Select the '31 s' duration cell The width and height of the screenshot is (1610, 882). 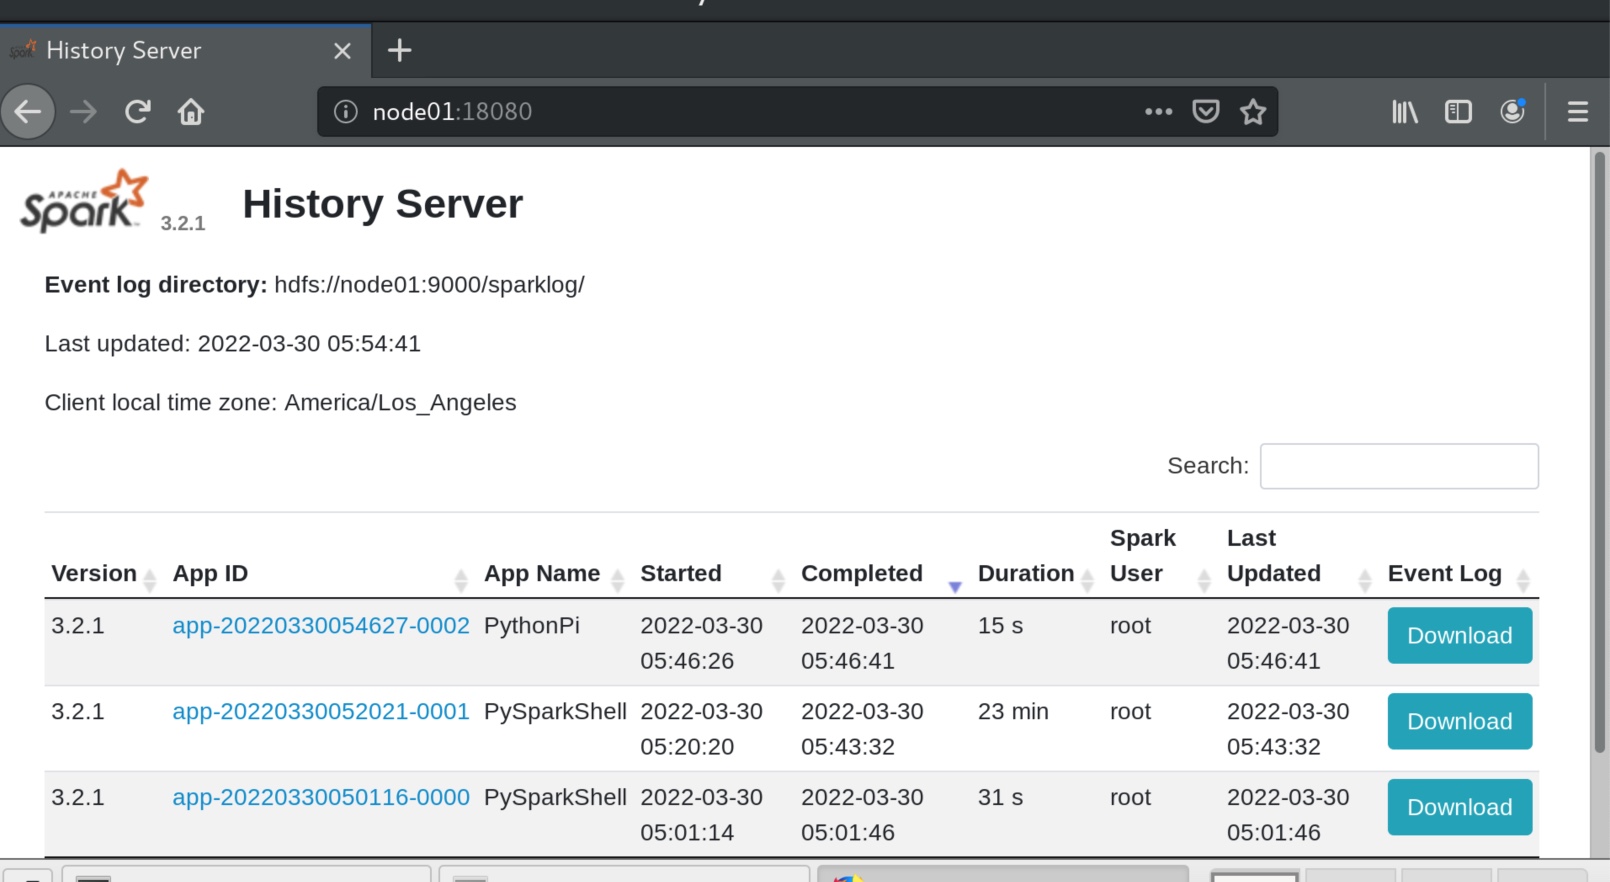(x=1000, y=797)
